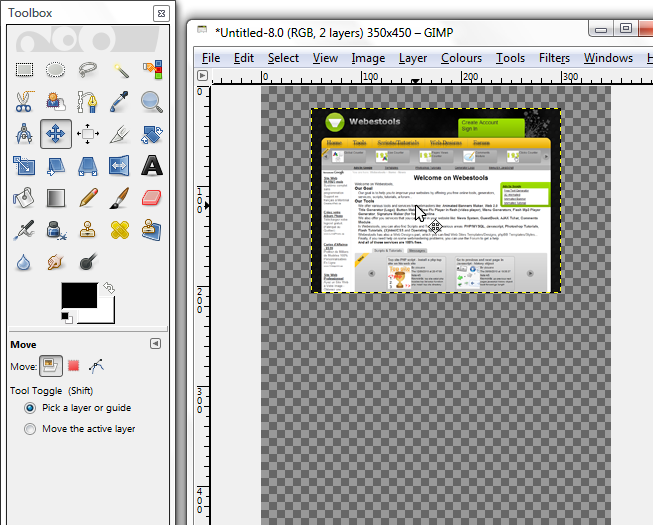
Task: Select the Pencil tool
Action: [88, 198]
